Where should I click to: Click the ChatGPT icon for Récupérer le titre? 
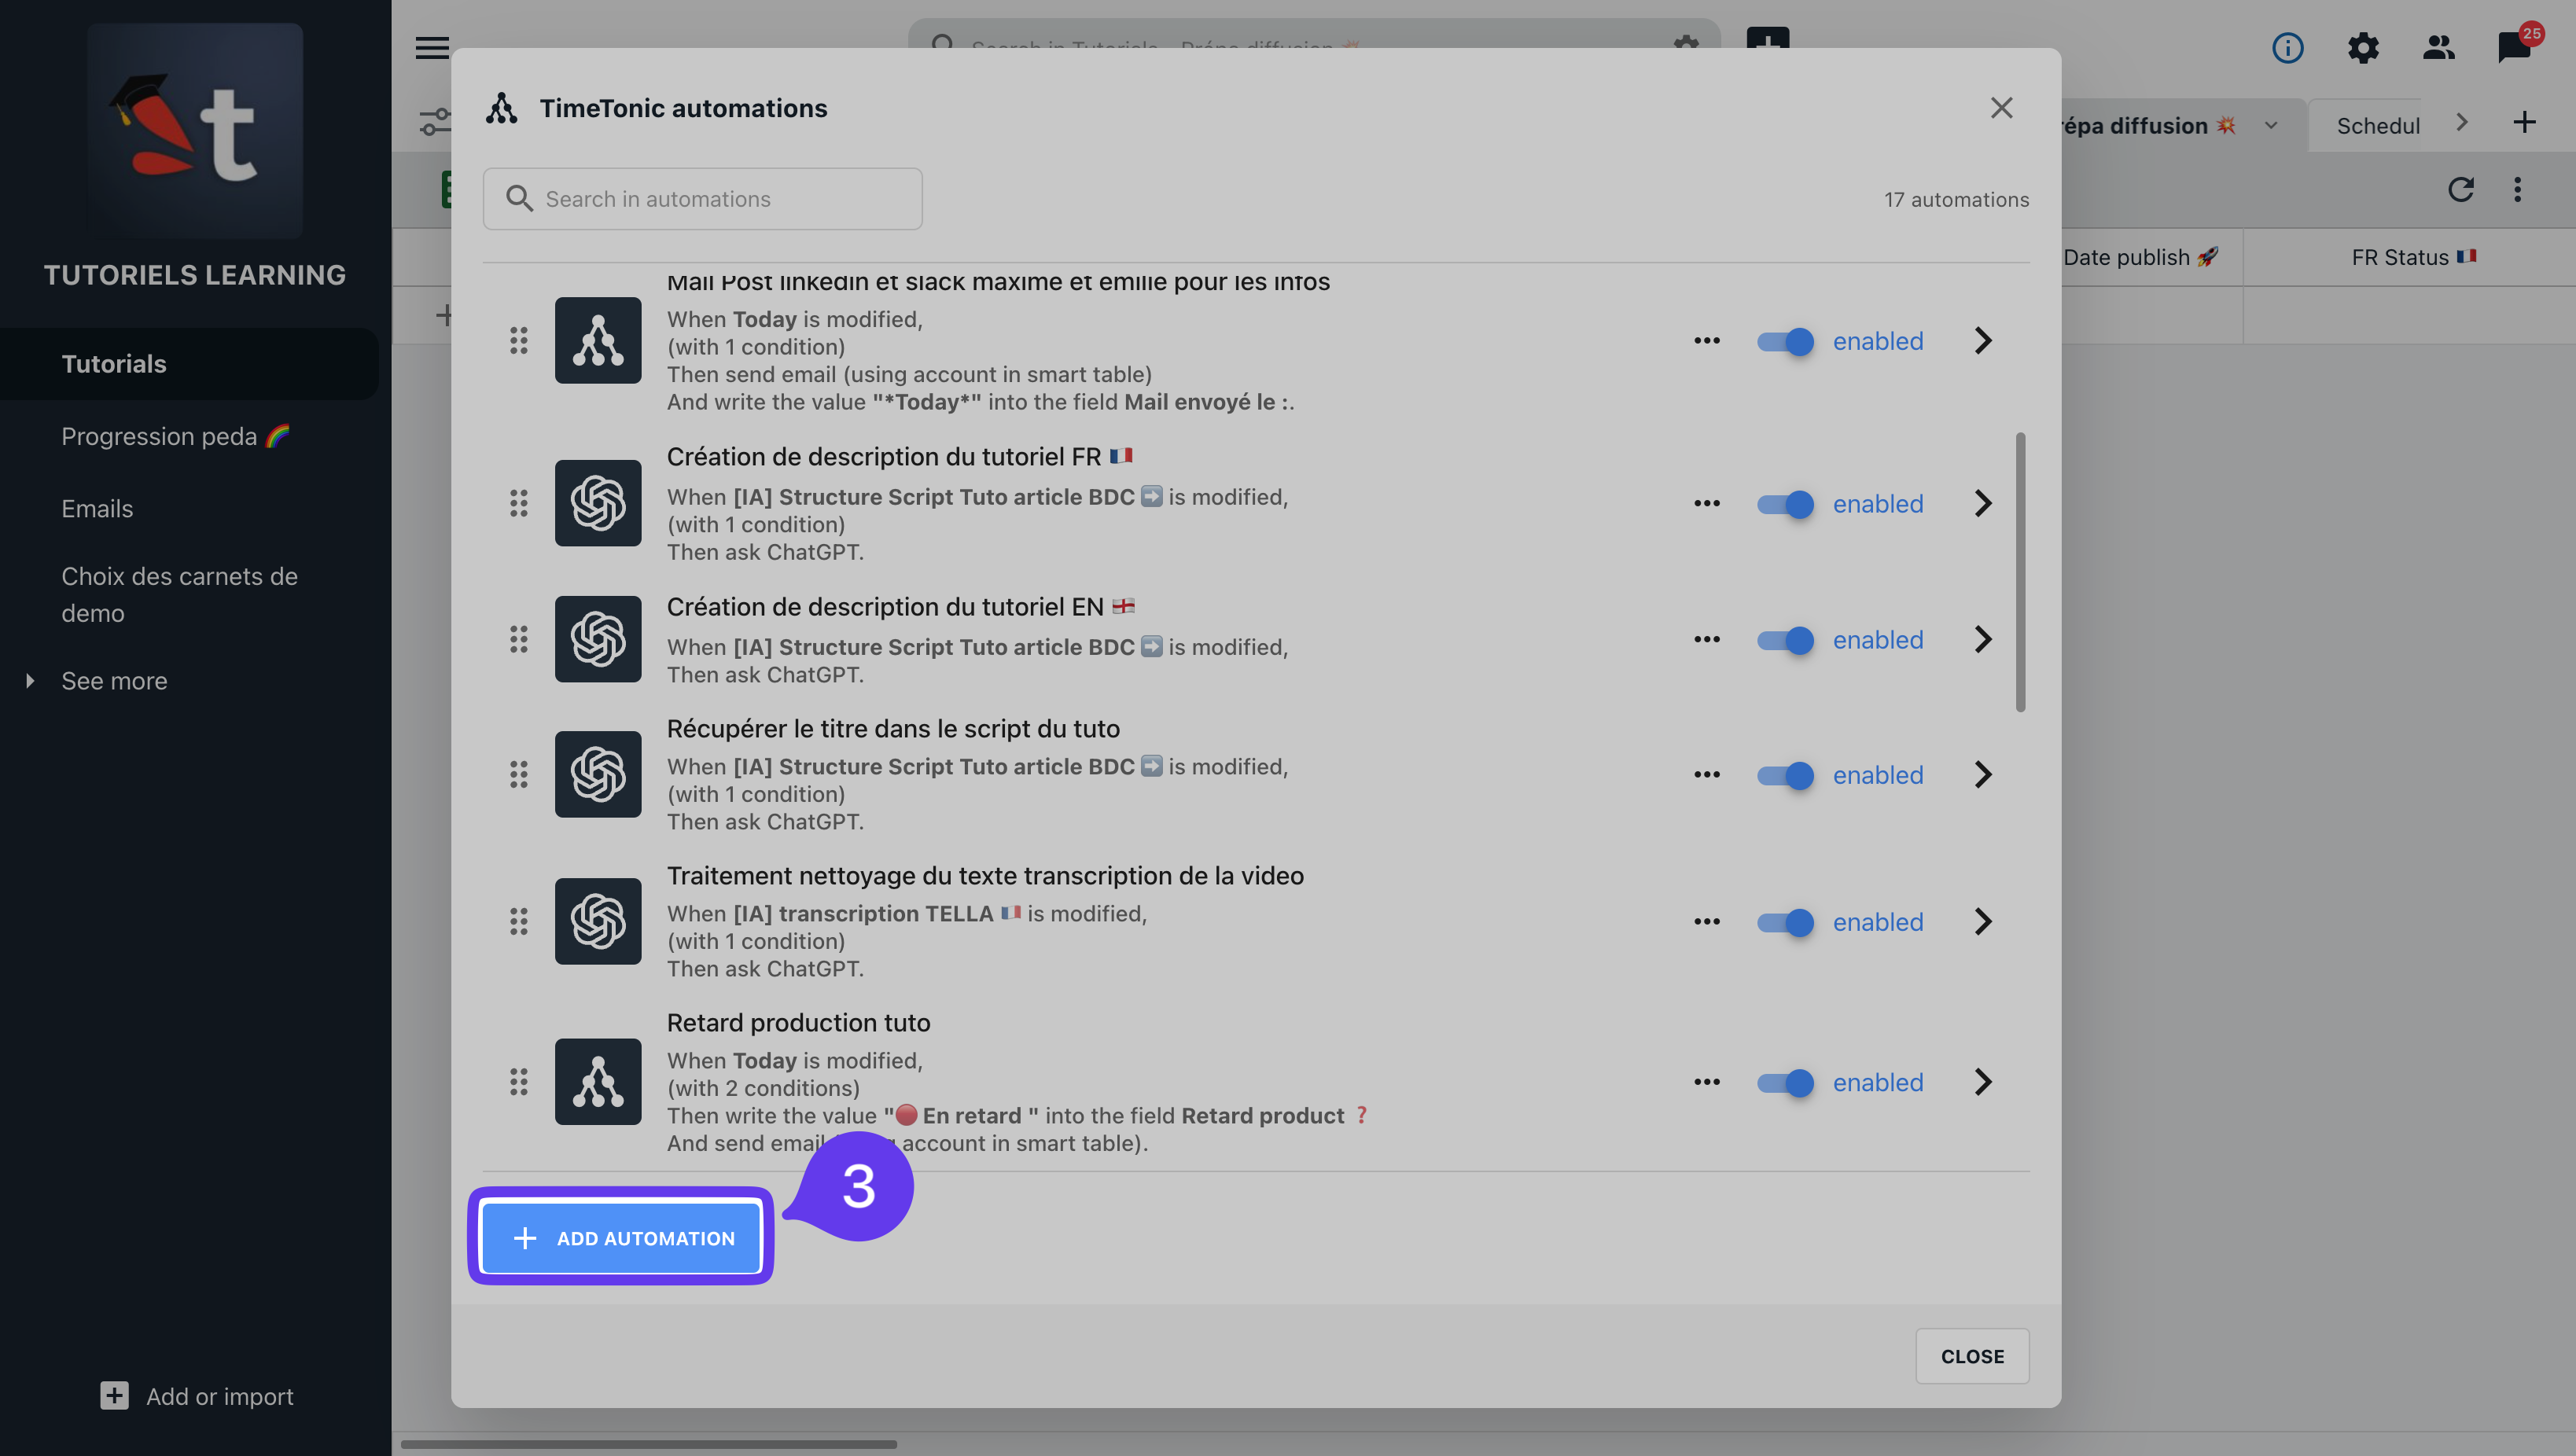[x=598, y=774]
